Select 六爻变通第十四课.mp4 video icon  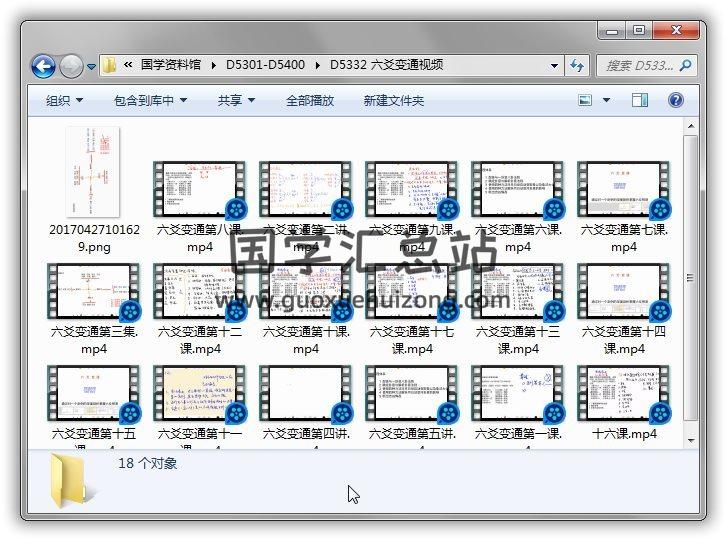coord(624,292)
